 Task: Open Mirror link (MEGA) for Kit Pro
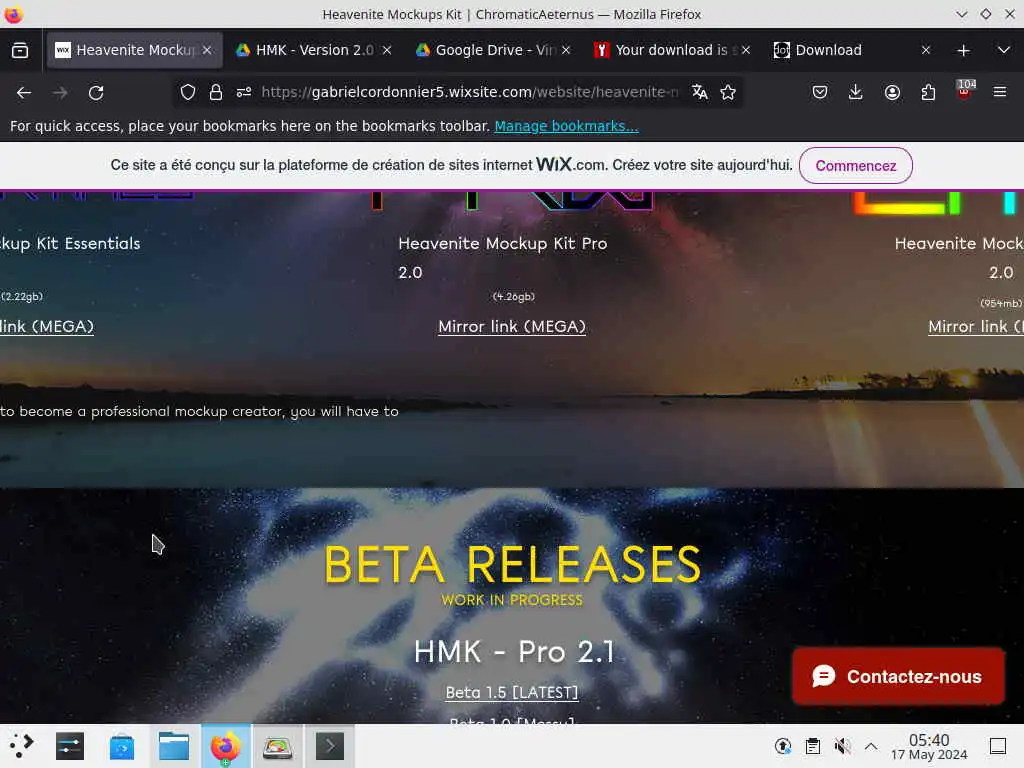512,327
